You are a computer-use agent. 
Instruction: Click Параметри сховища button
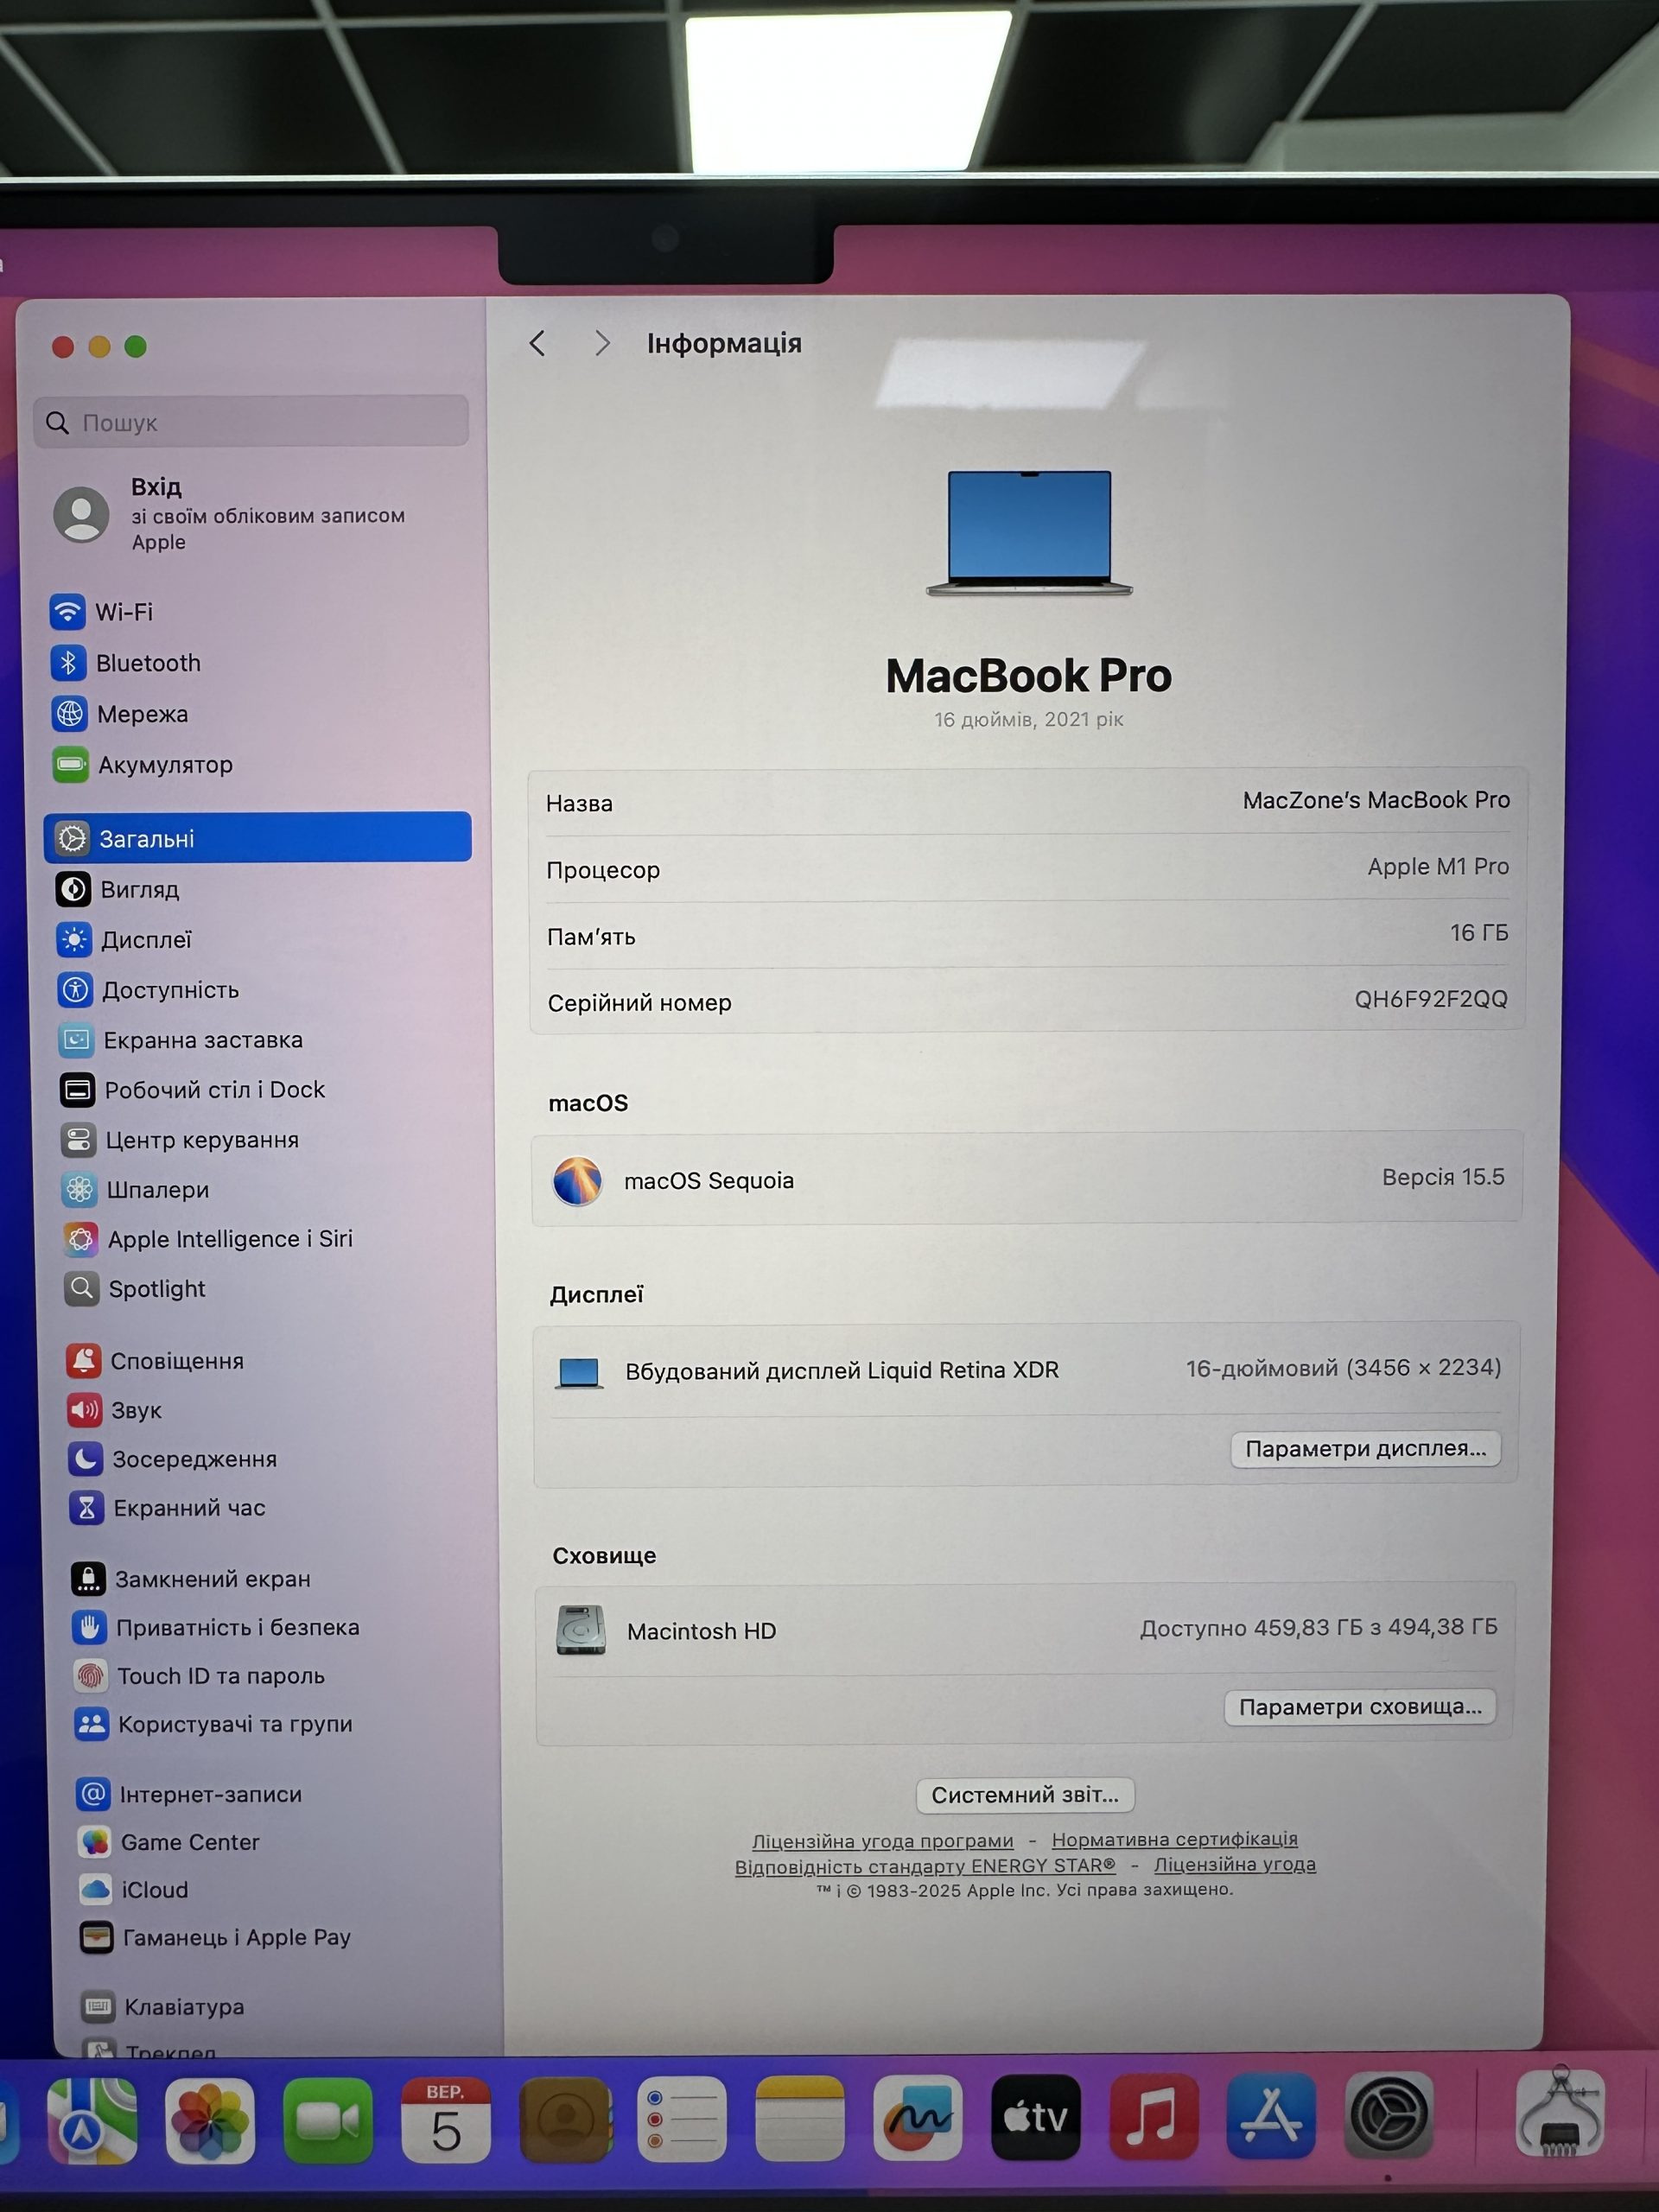point(1360,1707)
